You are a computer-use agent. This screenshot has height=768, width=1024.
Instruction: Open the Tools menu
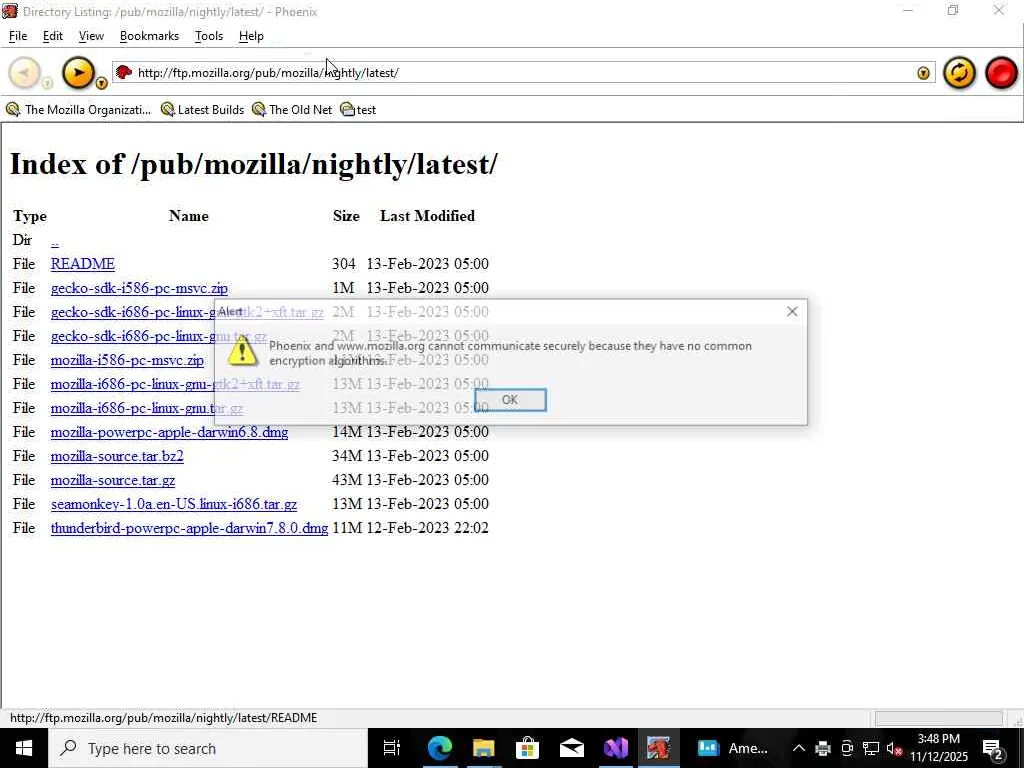click(x=209, y=36)
